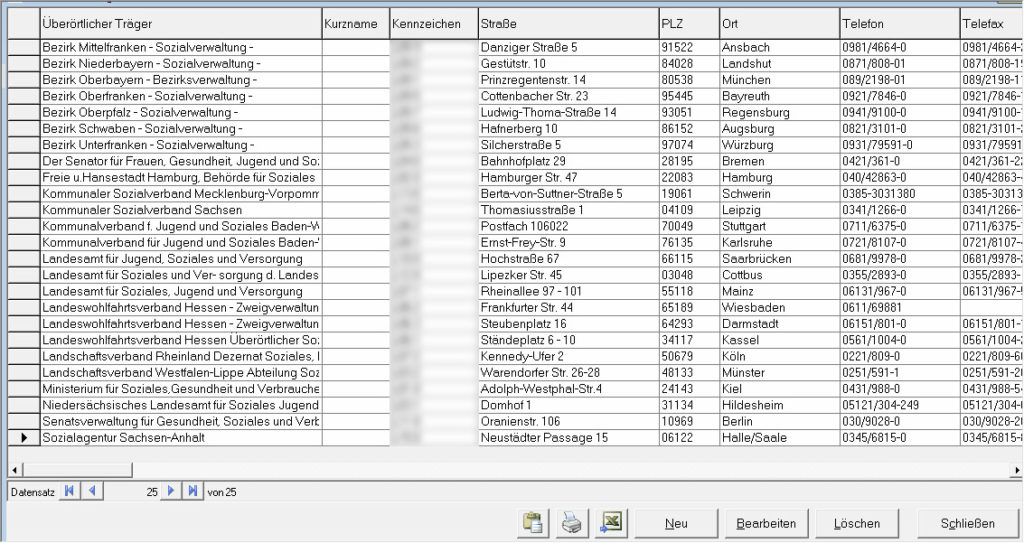The width and height of the screenshot is (1024, 543).
Task: Close the dialog with Schließen
Action: [967, 523]
